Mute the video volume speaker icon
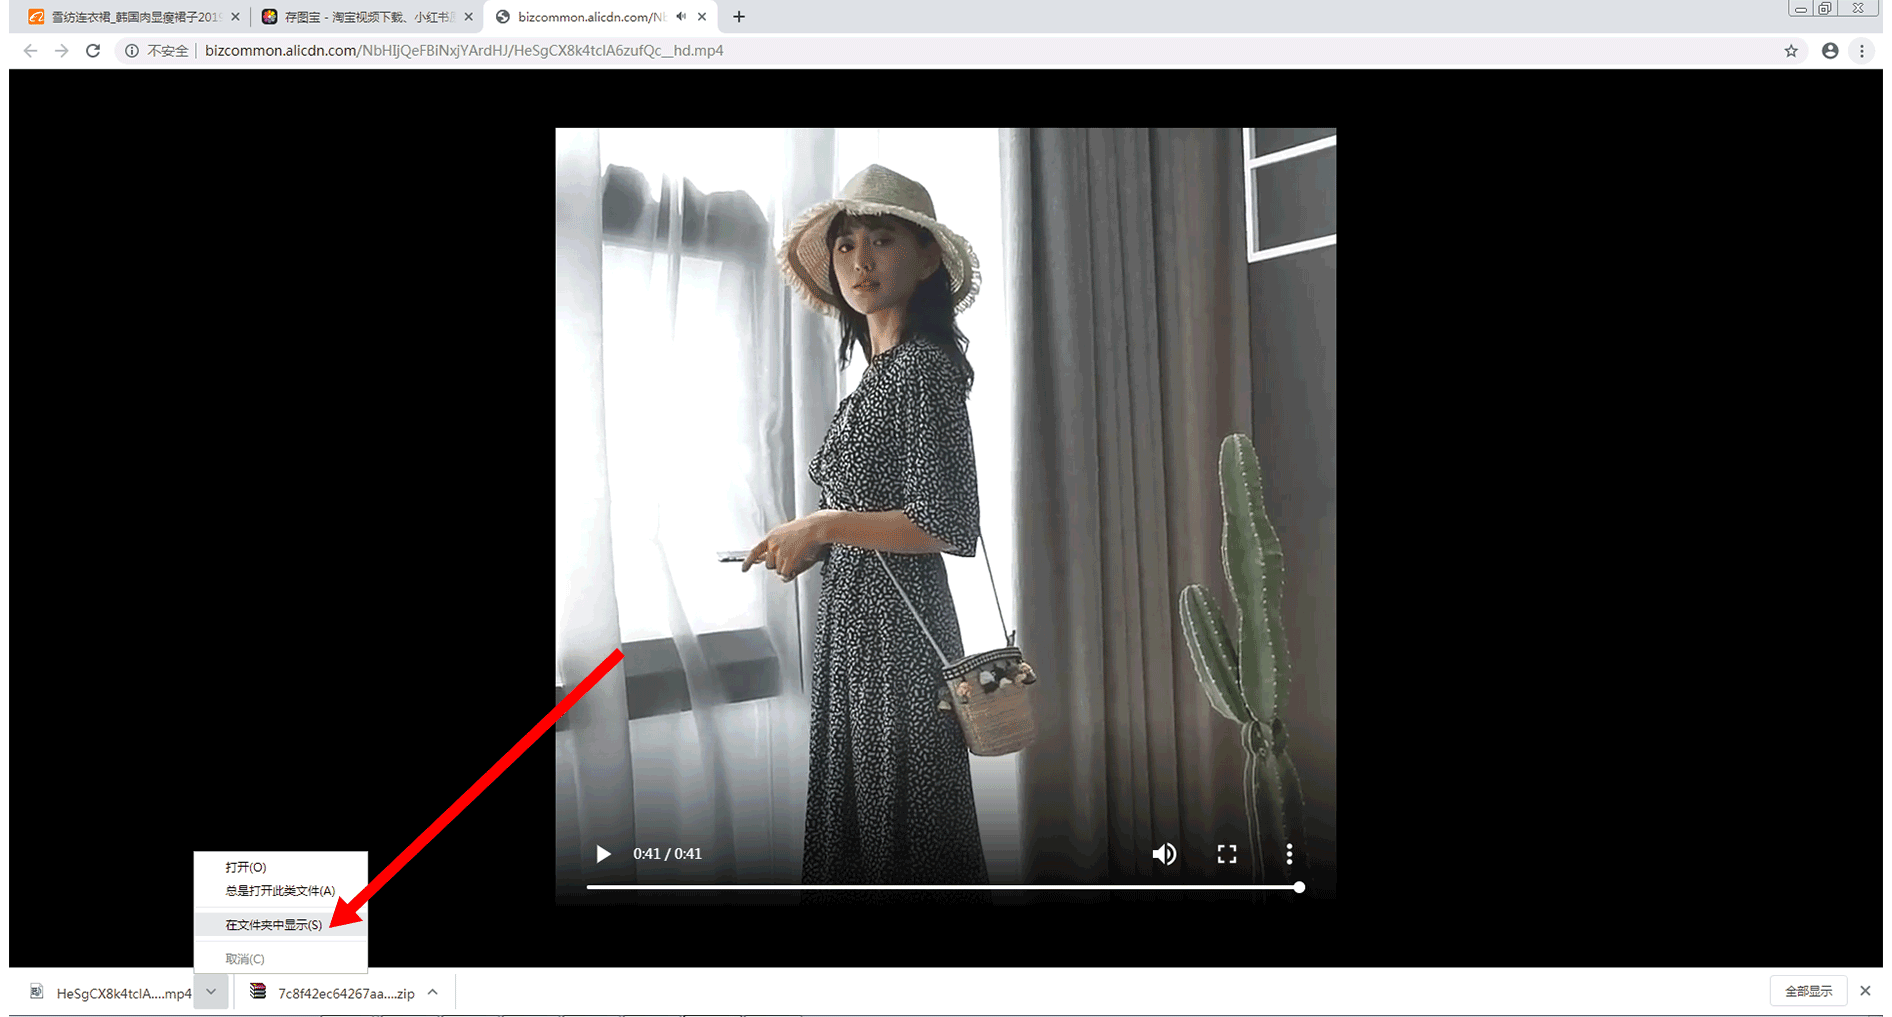This screenshot has width=1892, height=1017. [1164, 854]
